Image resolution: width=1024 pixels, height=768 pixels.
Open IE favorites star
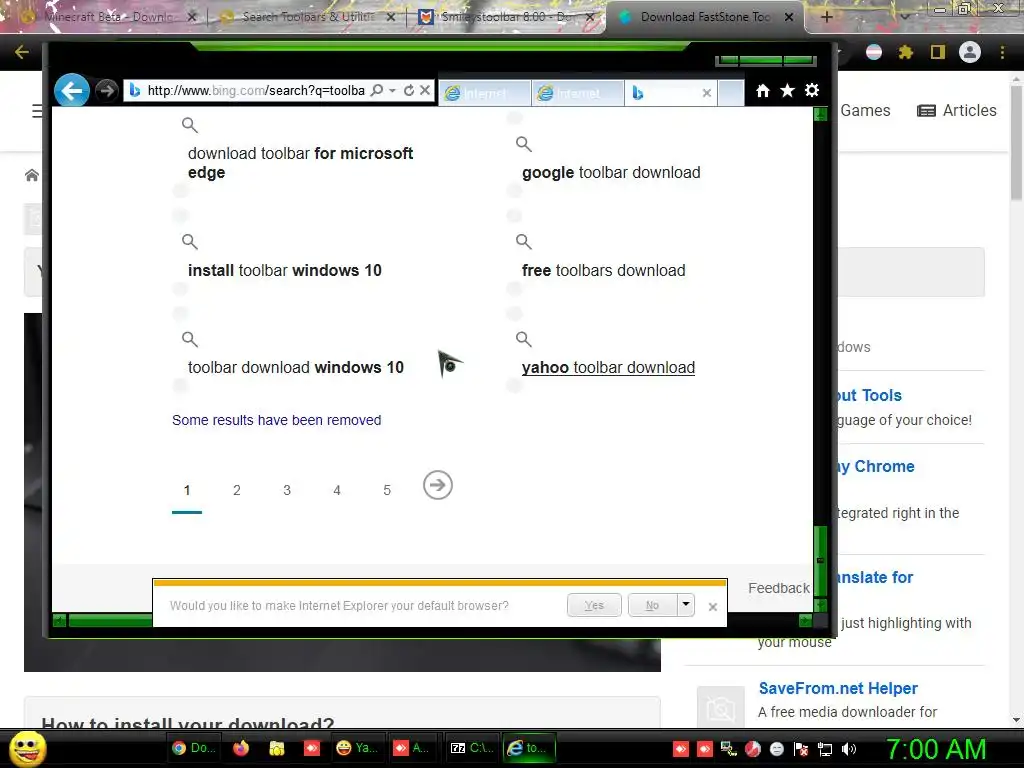tap(788, 91)
